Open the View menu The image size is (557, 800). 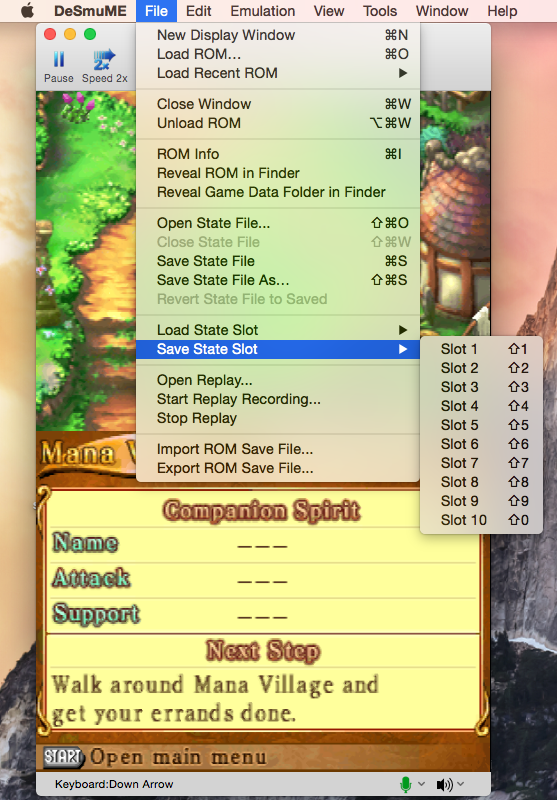(x=329, y=11)
